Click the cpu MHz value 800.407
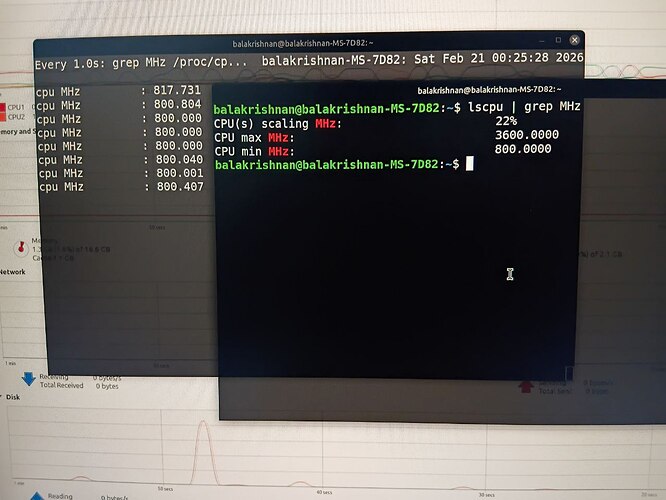The image size is (666, 500). pyautogui.click(x=180, y=186)
